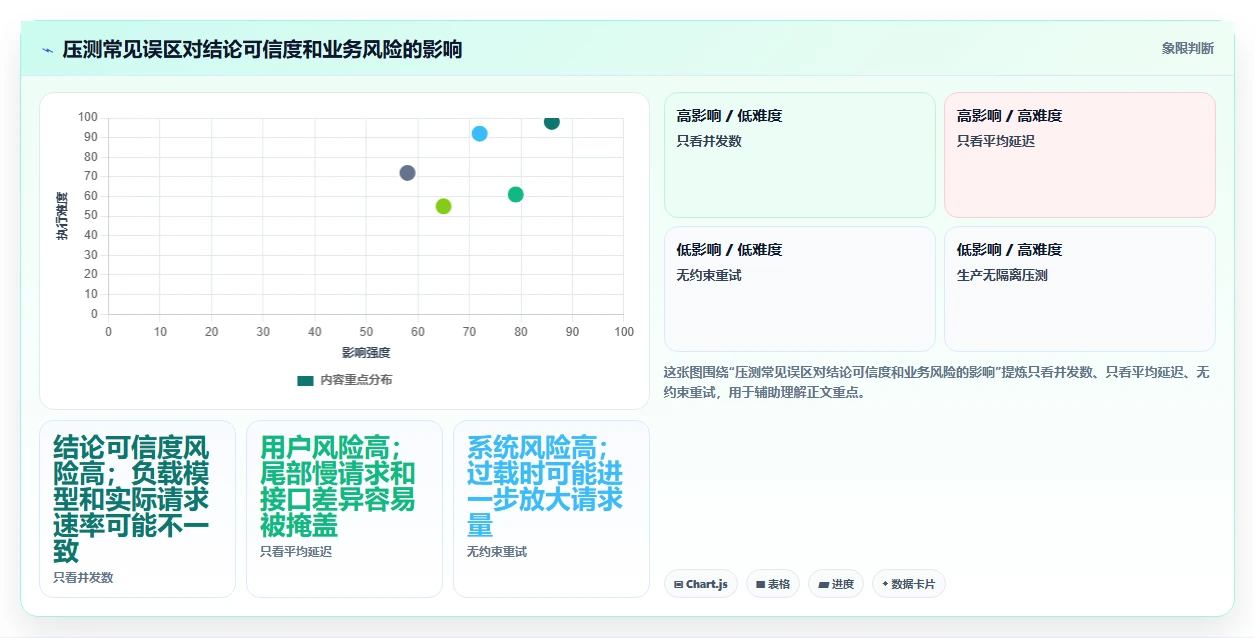This screenshot has width=1255, height=638.
Task: Click 无约束重试 caption under the third card
Action: pyautogui.click(x=497, y=551)
